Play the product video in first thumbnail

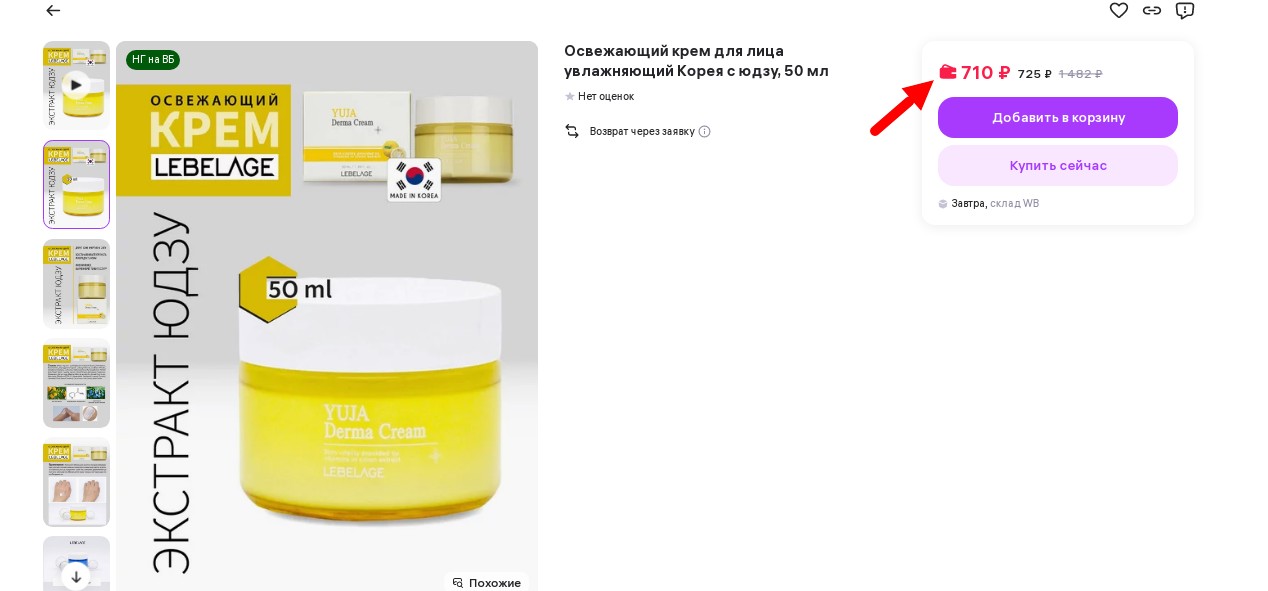[76, 85]
